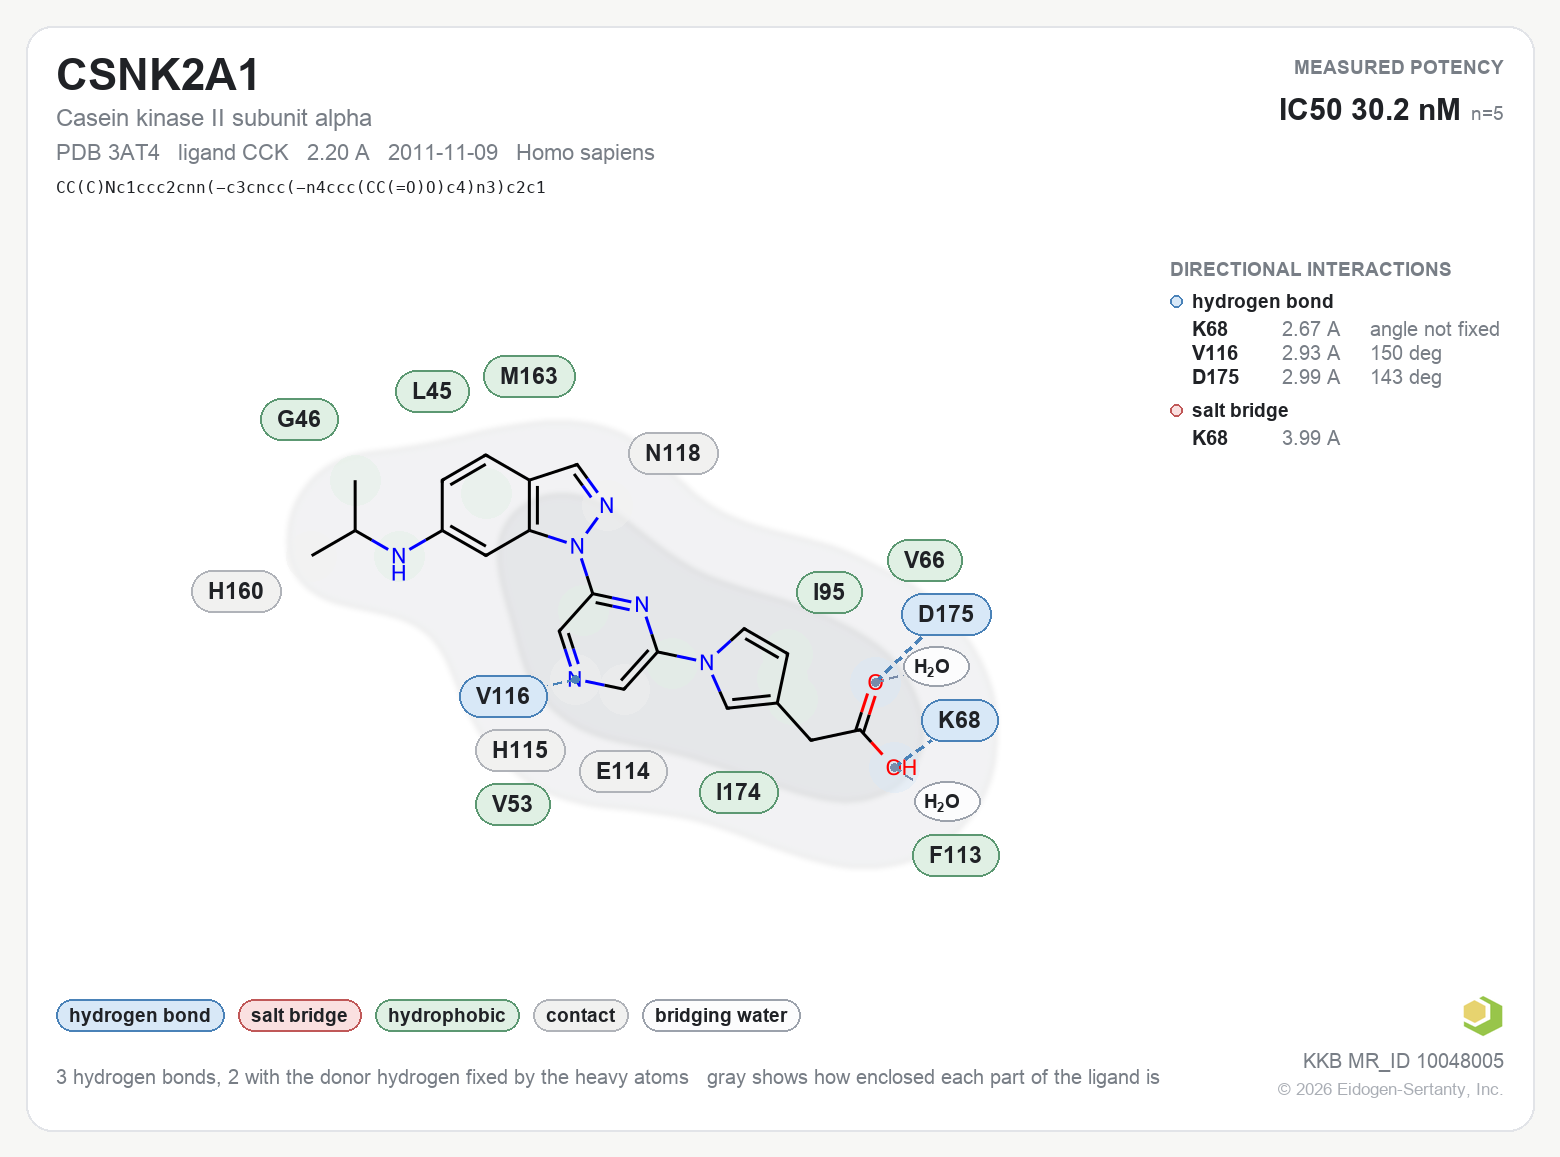This screenshot has height=1157, width=1560.
Task: Click the blue circle marker beside hydrogen bond heading
Action: (1177, 302)
